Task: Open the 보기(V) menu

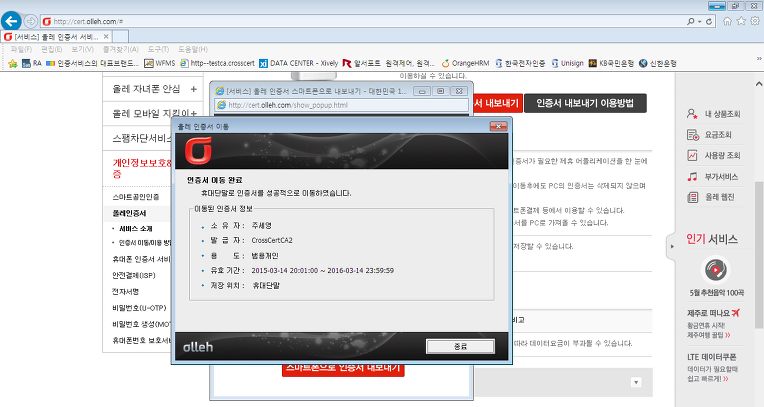Action: (x=82, y=49)
